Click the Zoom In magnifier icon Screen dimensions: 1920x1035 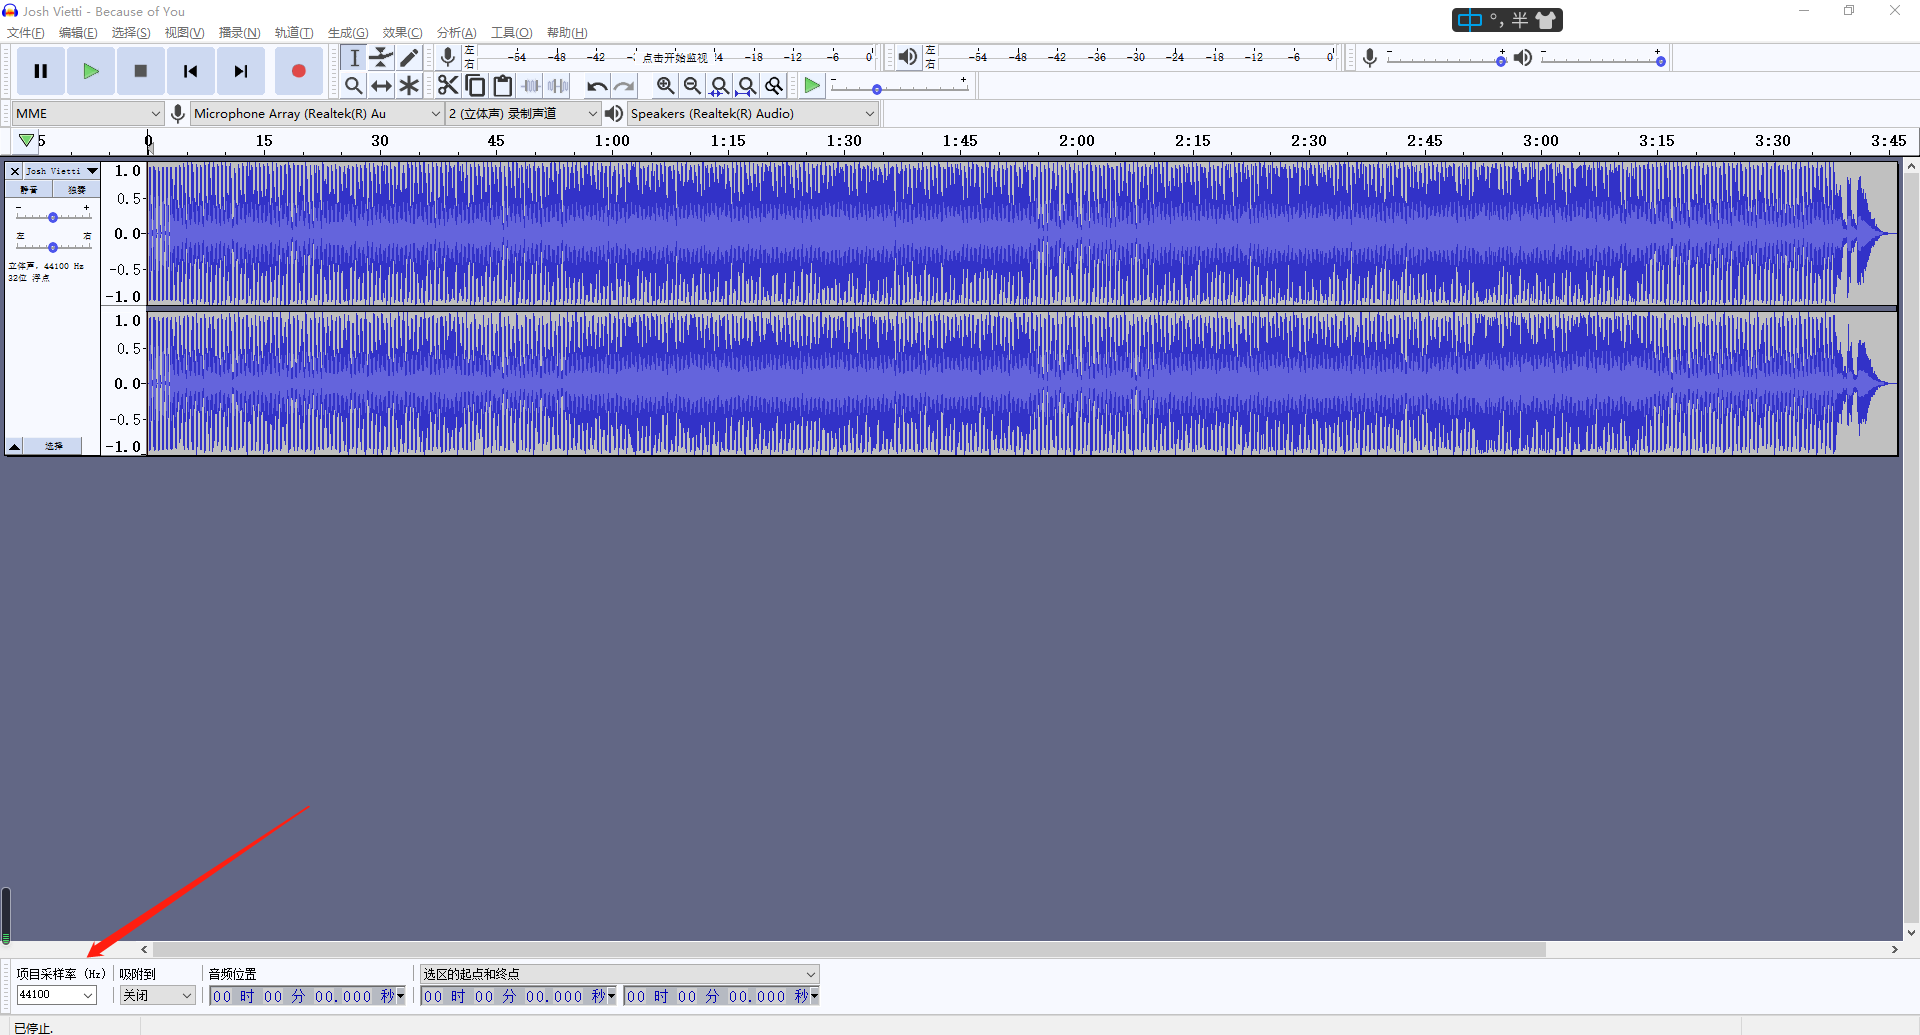(665, 86)
